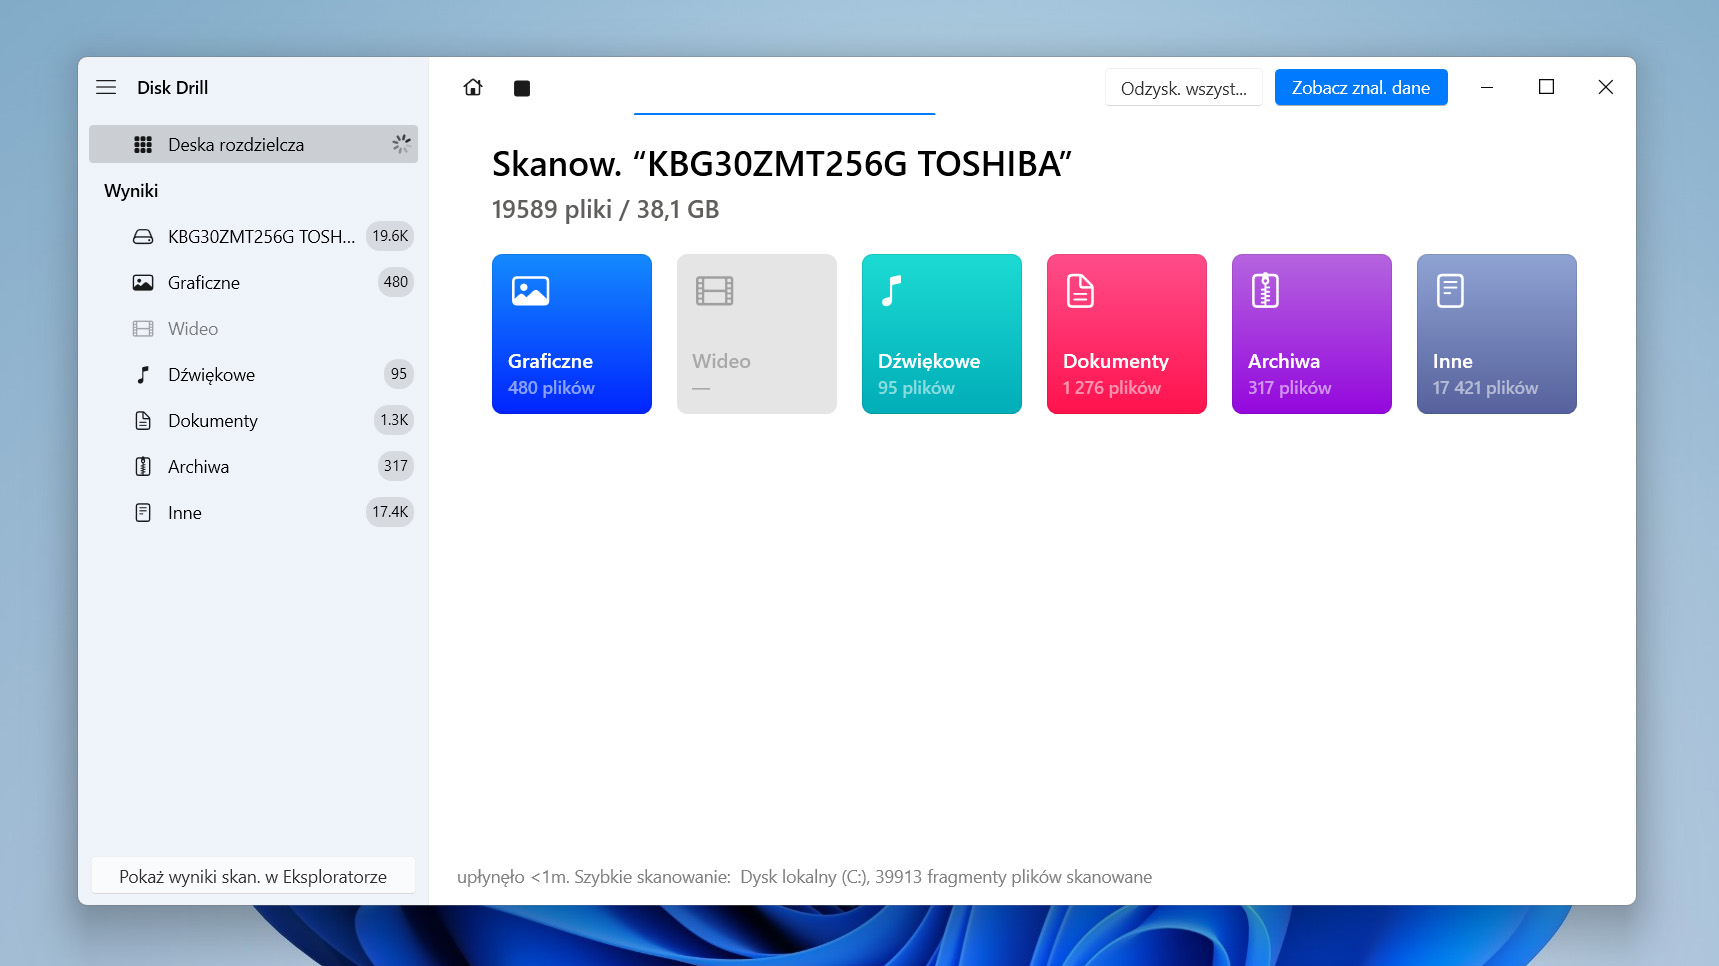Click Pokaż wyniki skan. w Eksploratorze

pos(253,876)
